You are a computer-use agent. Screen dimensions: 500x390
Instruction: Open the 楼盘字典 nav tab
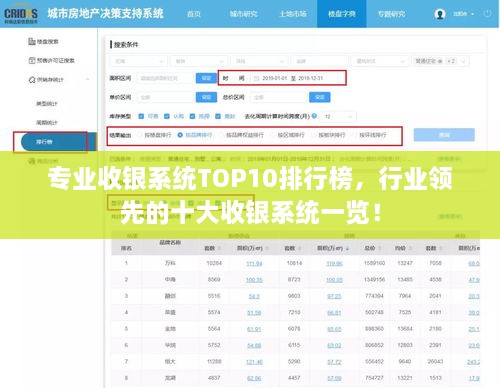pyautogui.click(x=342, y=14)
